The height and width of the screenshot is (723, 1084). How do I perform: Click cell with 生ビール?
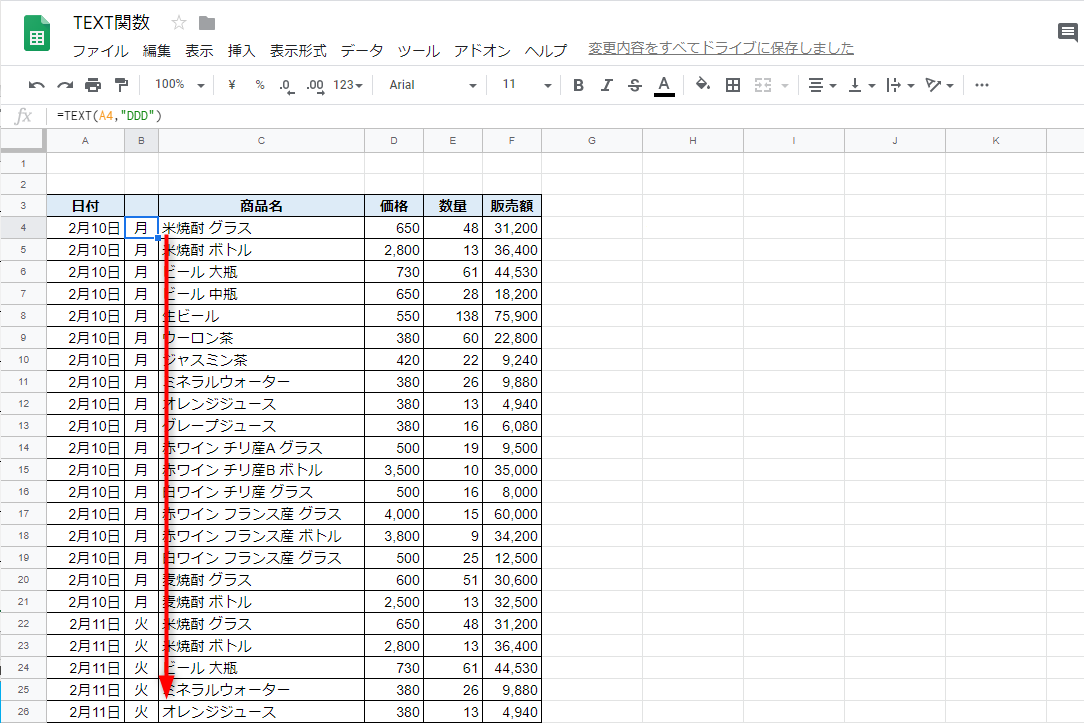(x=261, y=316)
